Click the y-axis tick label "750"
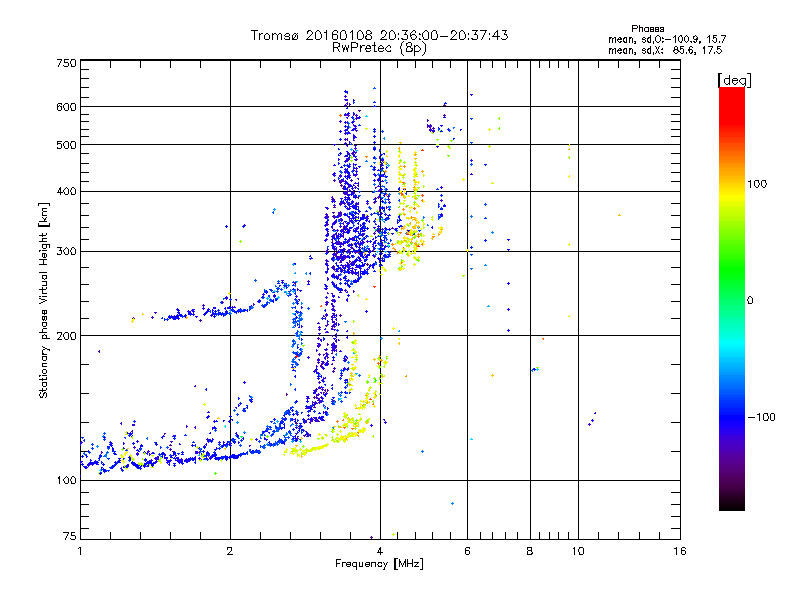Viewport: 800px width, 600px height. coord(66,63)
